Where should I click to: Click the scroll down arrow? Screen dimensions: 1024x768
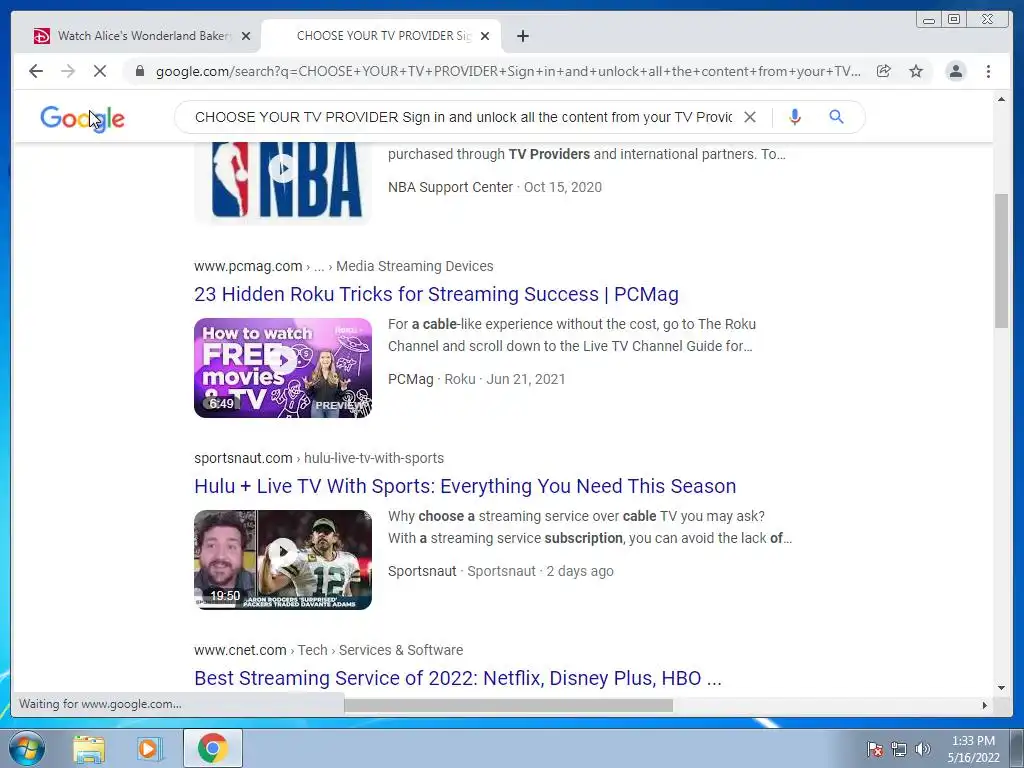pos(1001,688)
